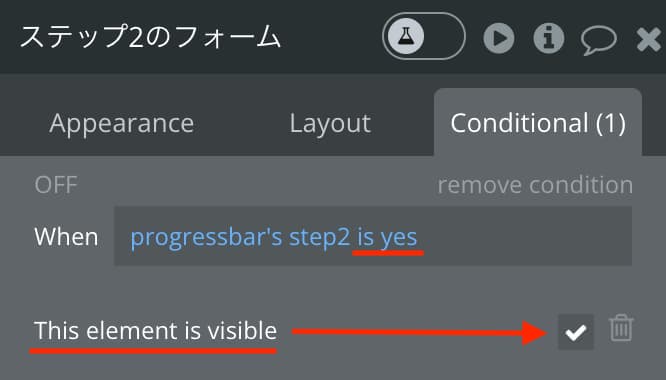Delete the visible property with trash icon
The image size is (666, 380).
click(621, 328)
